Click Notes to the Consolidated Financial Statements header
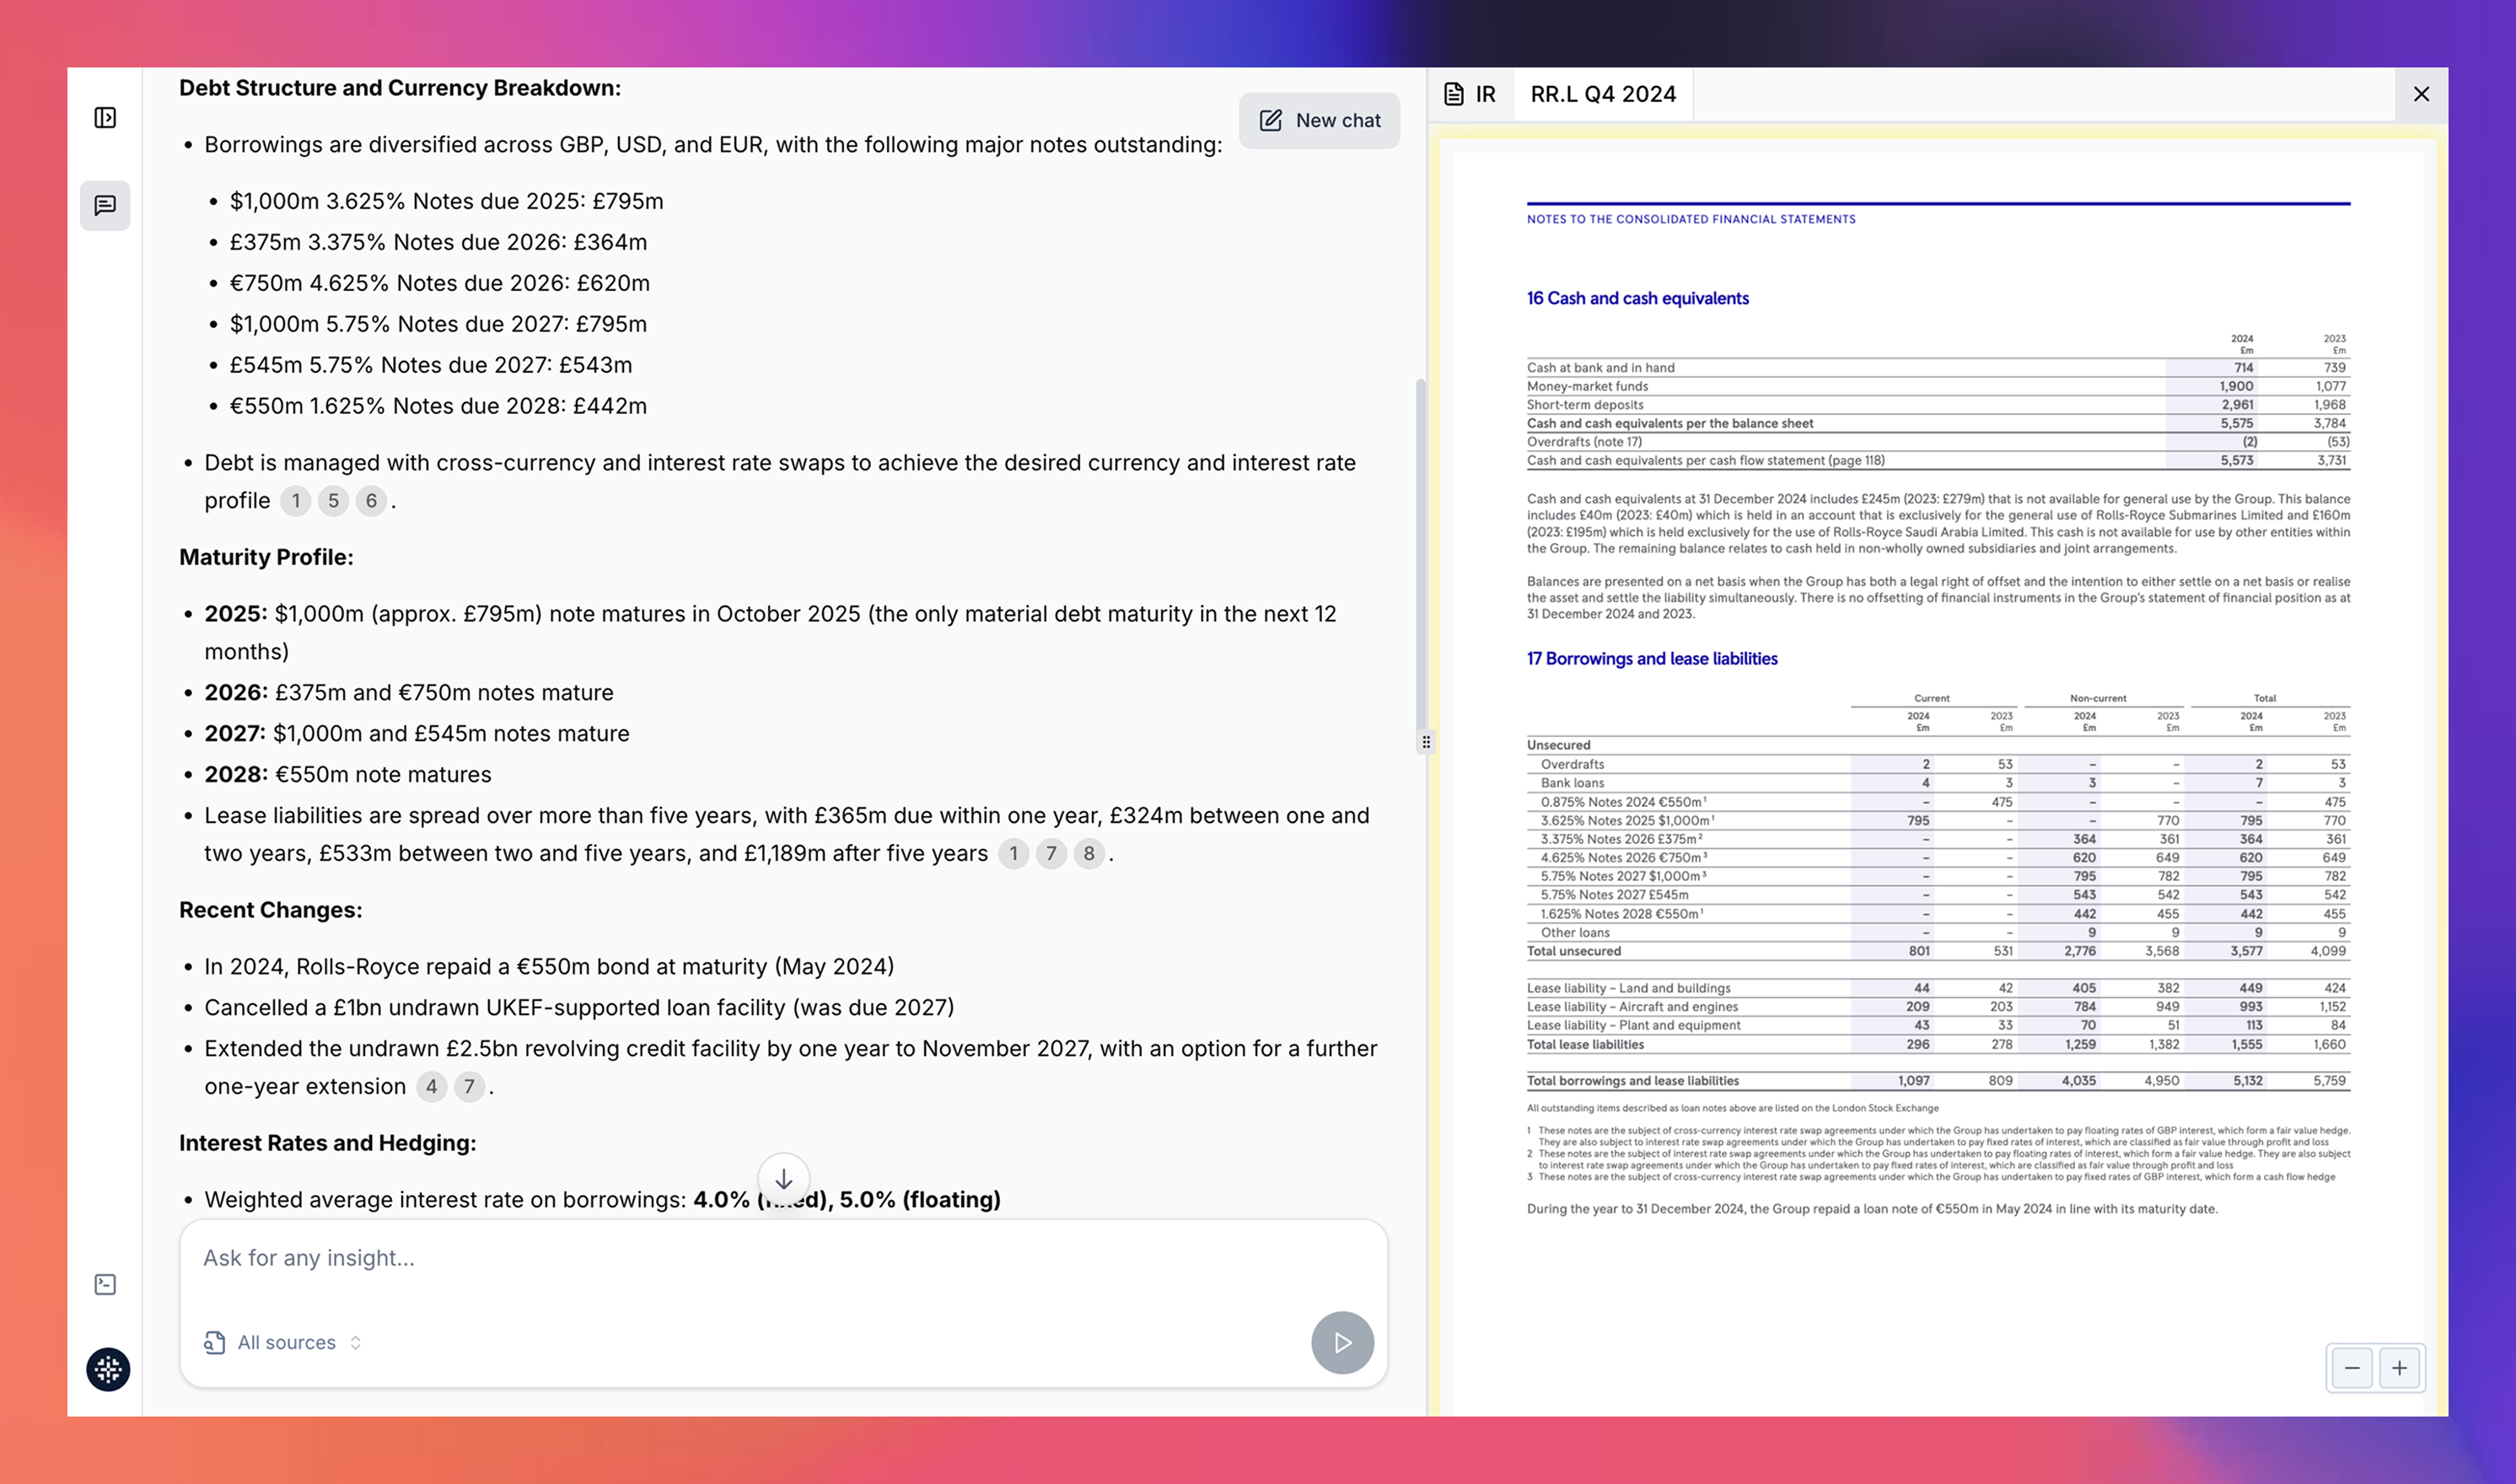2516x1484 pixels. coord(1691,219)
